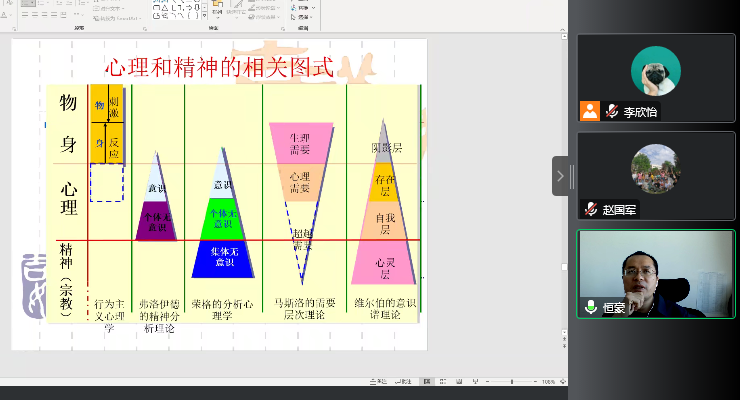
Task: Click the slide title 心理和精神的相关图式
Action: 218,68
